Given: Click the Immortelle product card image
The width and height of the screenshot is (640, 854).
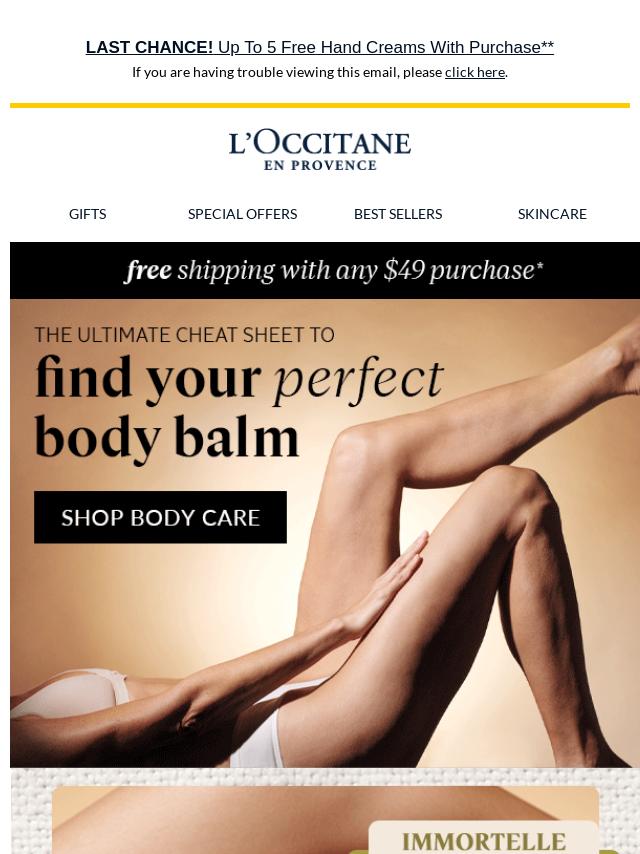Looking at the screenshot, I should pos(326,820).
